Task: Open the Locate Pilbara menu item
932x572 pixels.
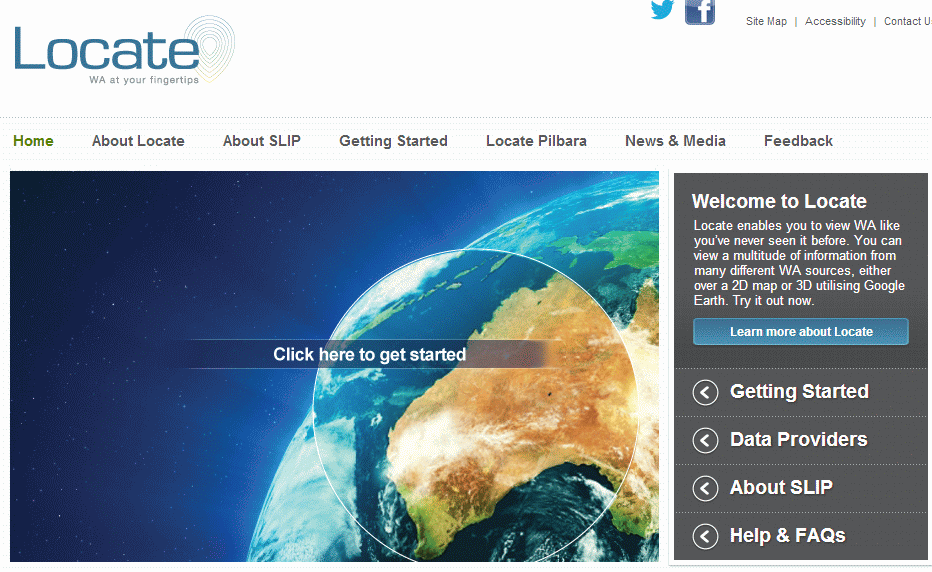Action: (x=536, y=141)
